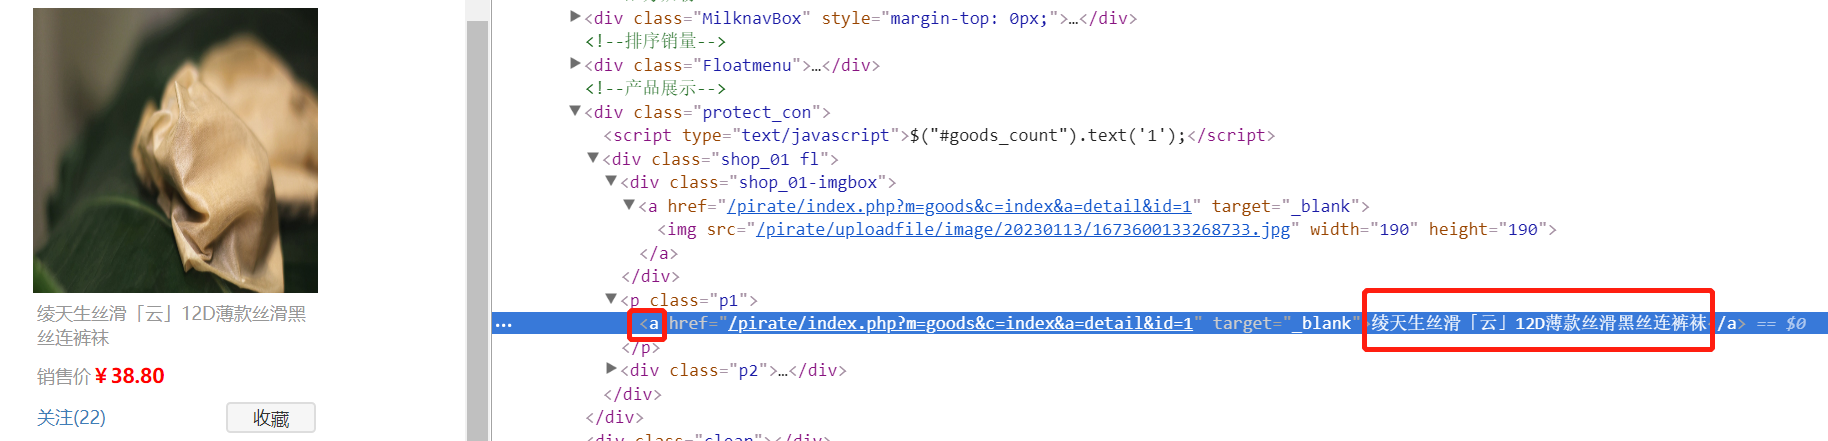Screen dimensions: 1828x441
Task: Open detail href link in highlighted anchor
Action: (960, 323)
